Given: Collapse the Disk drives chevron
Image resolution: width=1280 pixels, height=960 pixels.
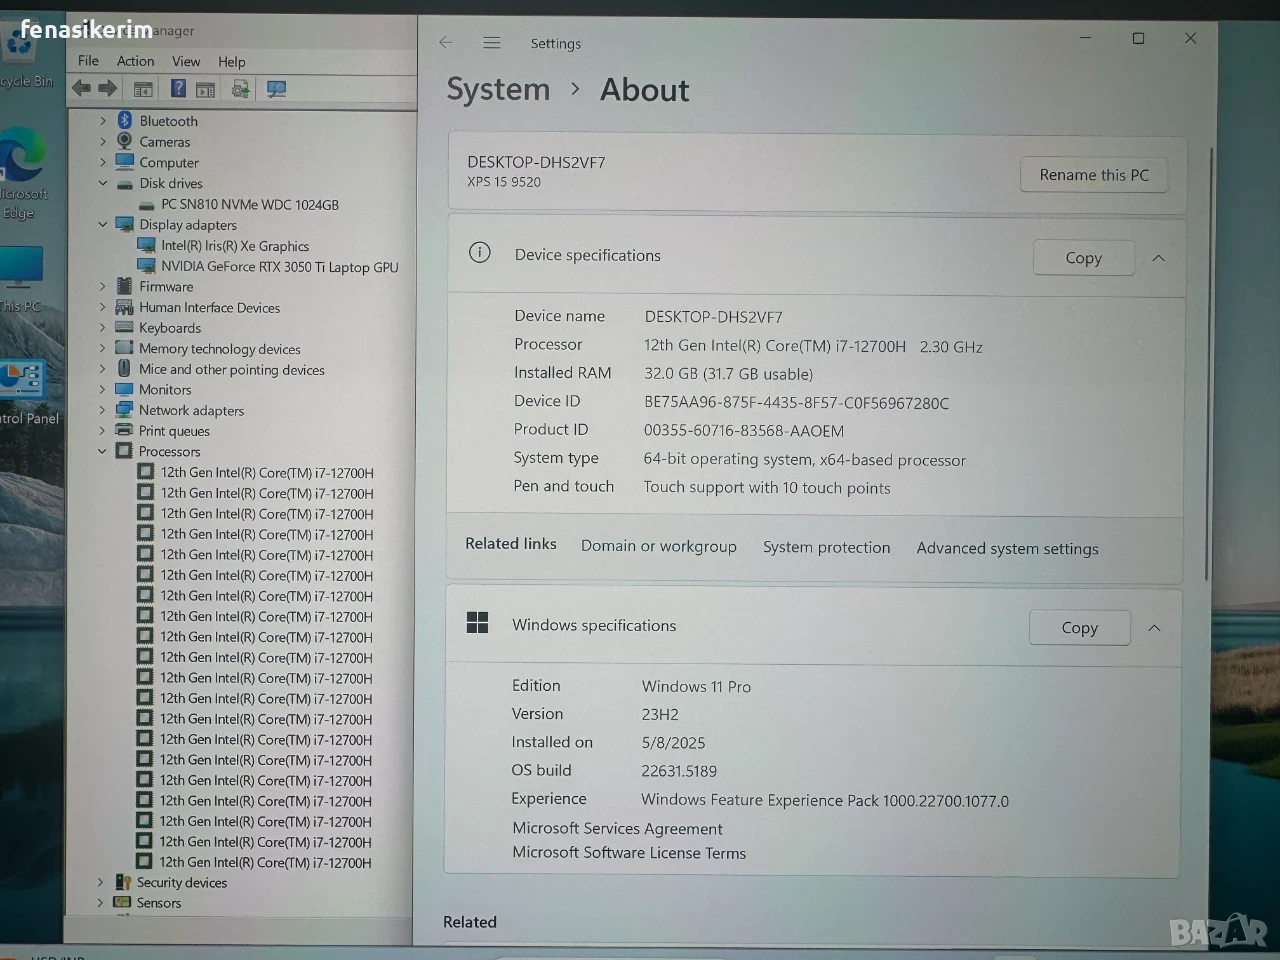Looking at the screenshot, I should pos(103,183).
